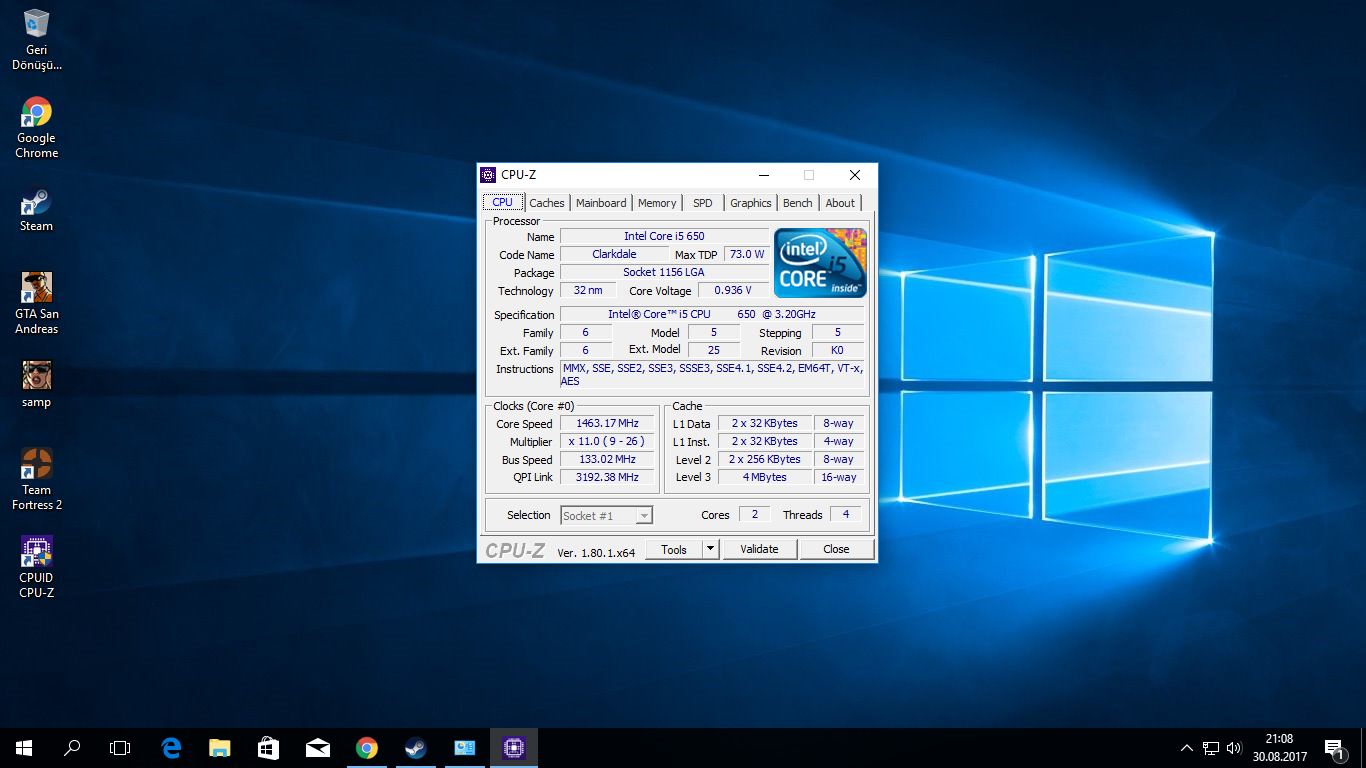Click the taskbar clock showing 21:08
The image size is (1366, 768).
point(1279,747)
